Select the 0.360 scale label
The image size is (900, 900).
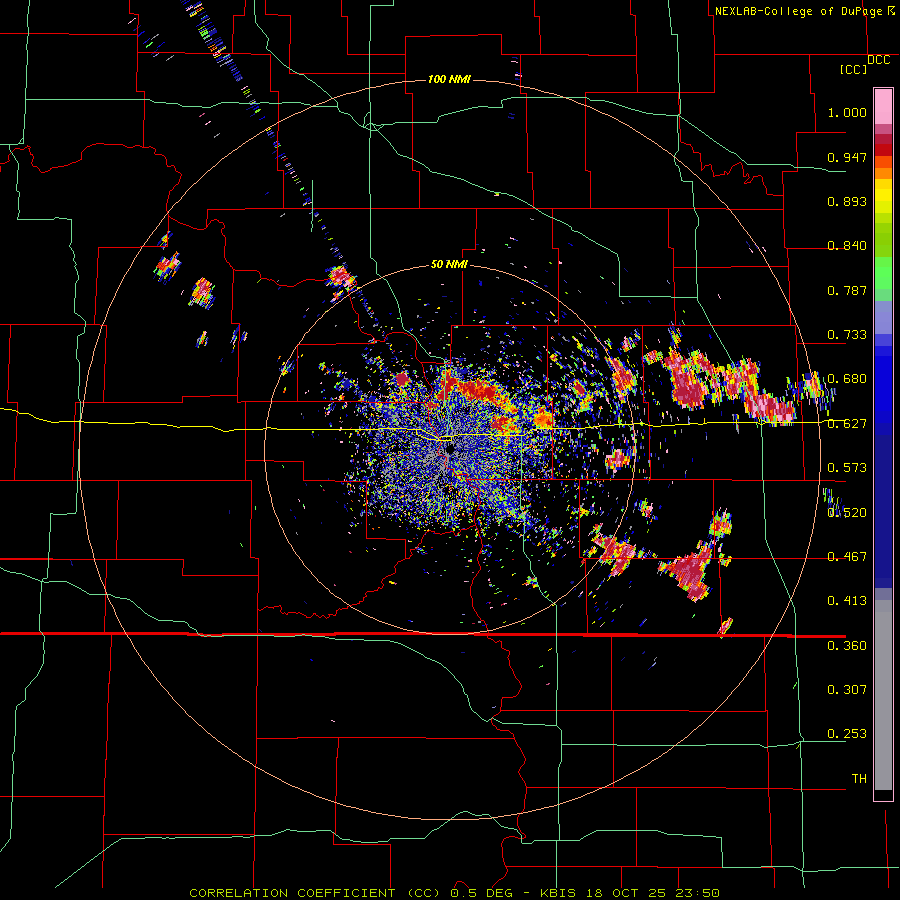[847, 646]
